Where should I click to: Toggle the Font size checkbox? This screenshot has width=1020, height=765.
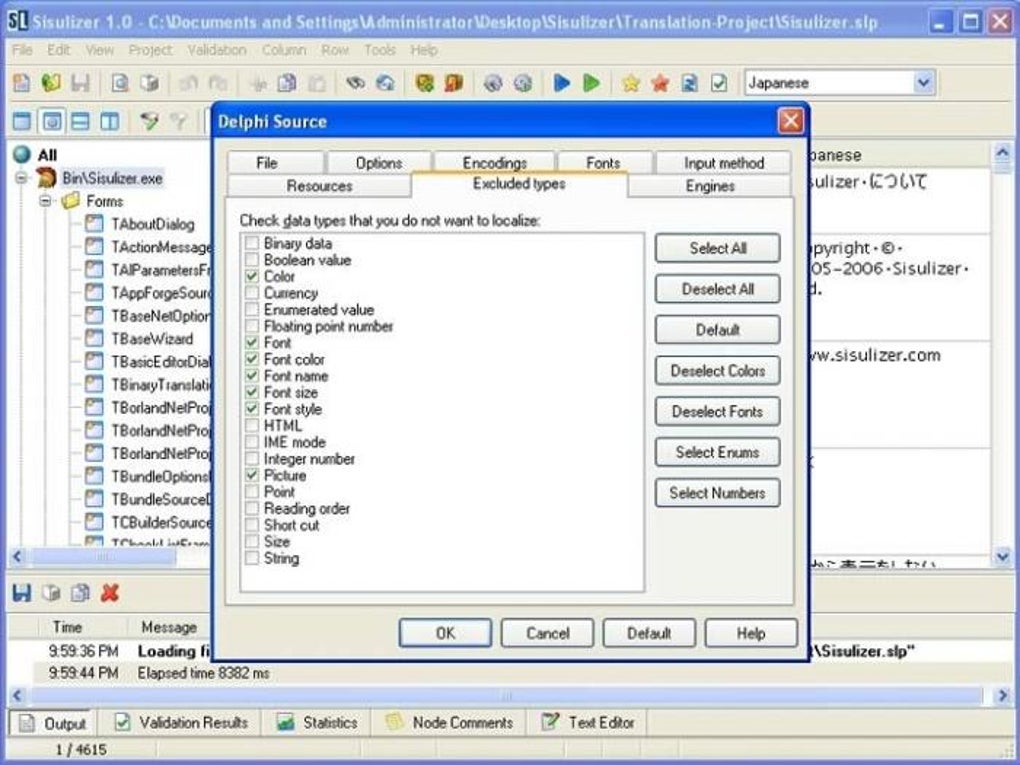251,392
